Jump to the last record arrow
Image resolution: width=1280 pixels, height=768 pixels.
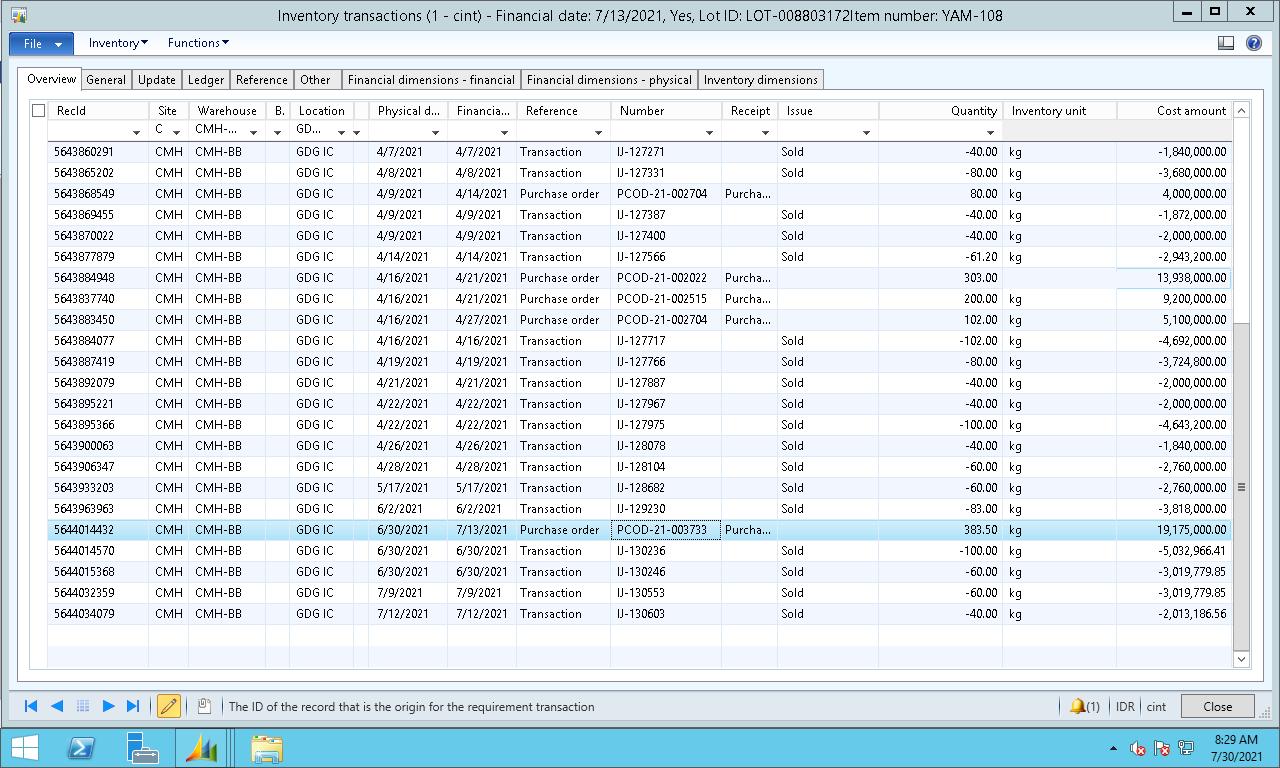click(x=133, y=706)
